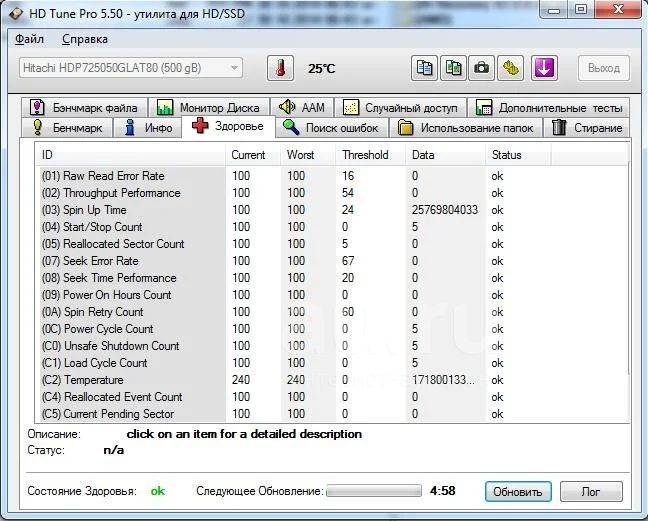This screenshot has width=648, height=521.
Task: Click the Current column header
Action: (x=253, y=155)
